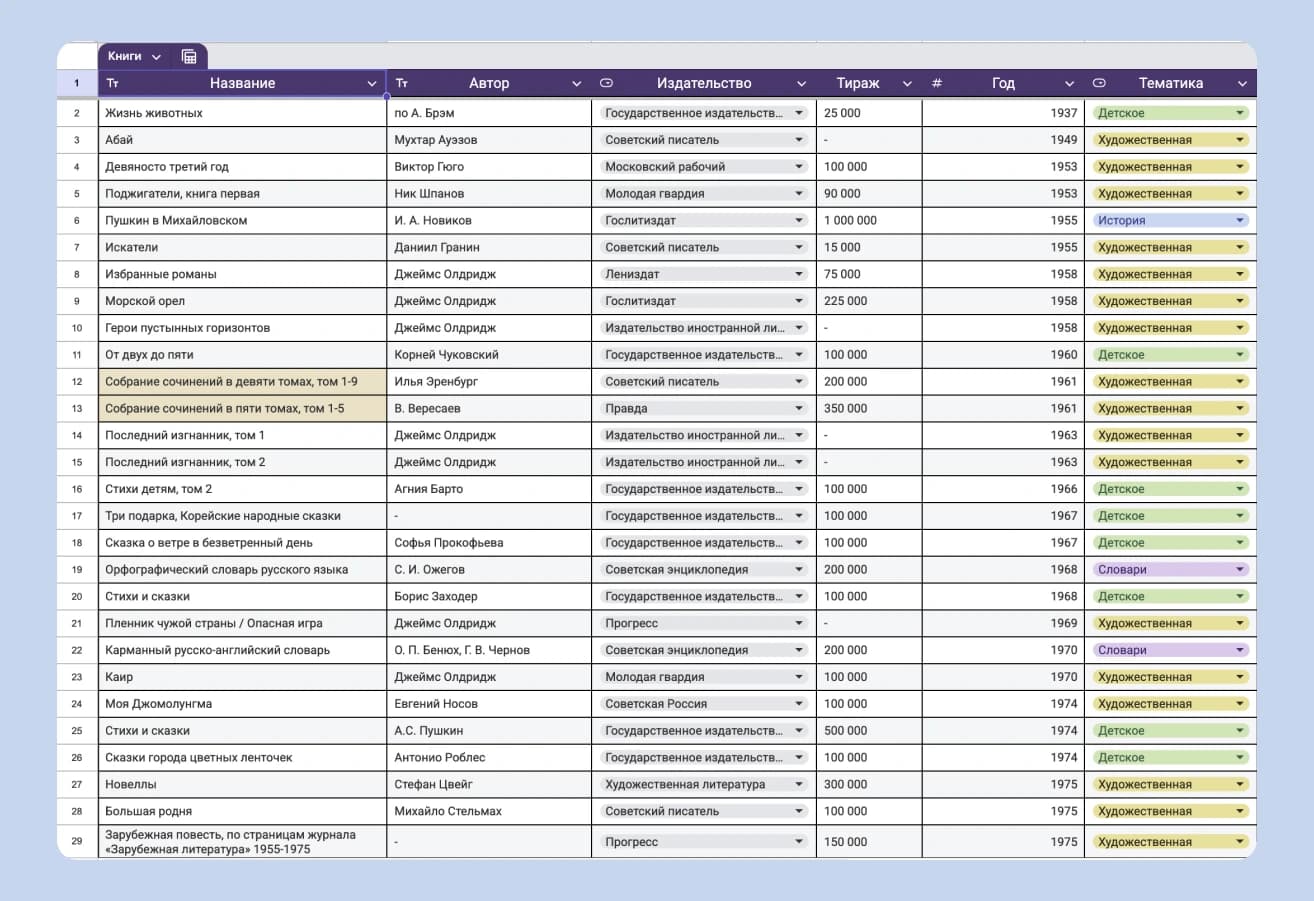This screenshot has width=1314, height=901.
Task: Select row 12 via its row number
Action: click(77, 381)
